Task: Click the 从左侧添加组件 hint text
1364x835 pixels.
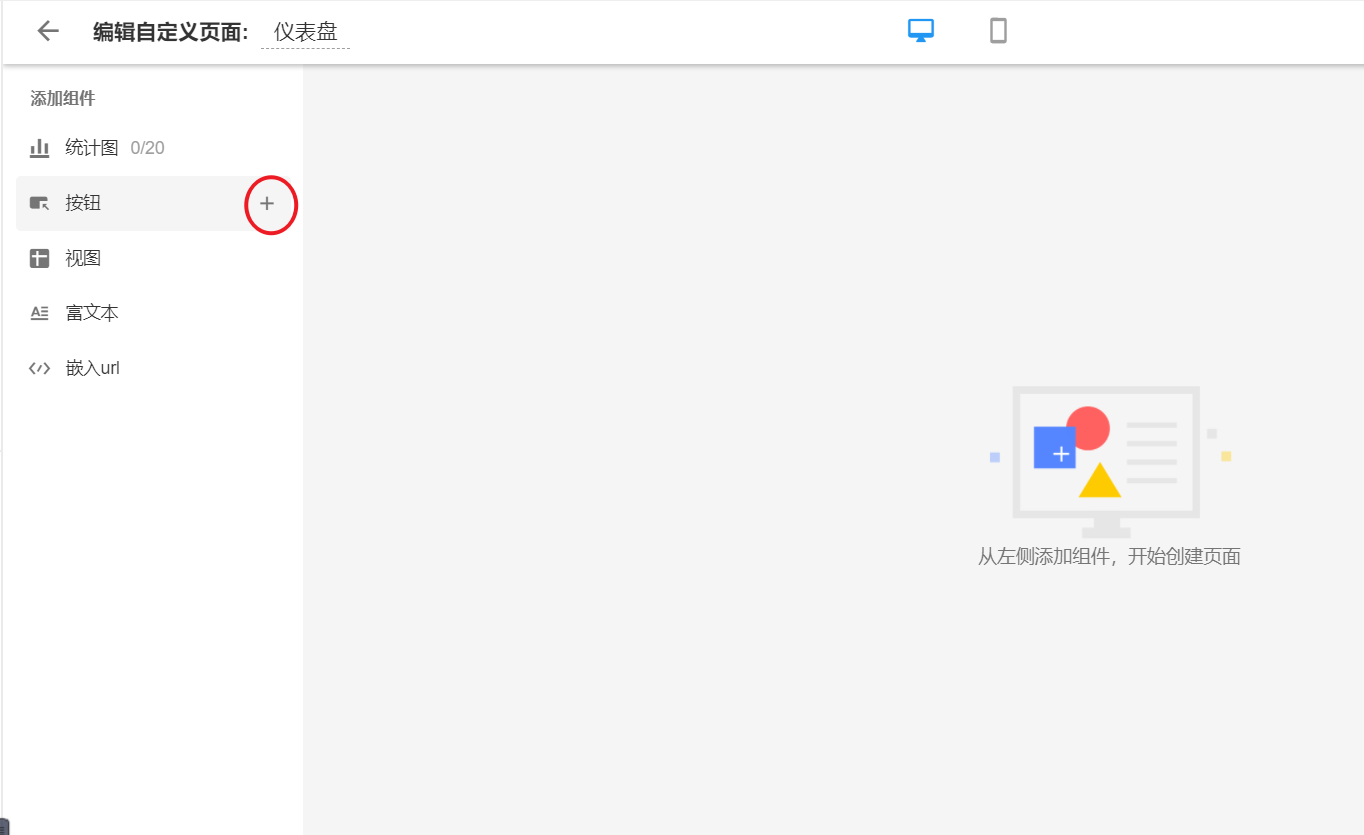Action: click(x=1109, y=557)
